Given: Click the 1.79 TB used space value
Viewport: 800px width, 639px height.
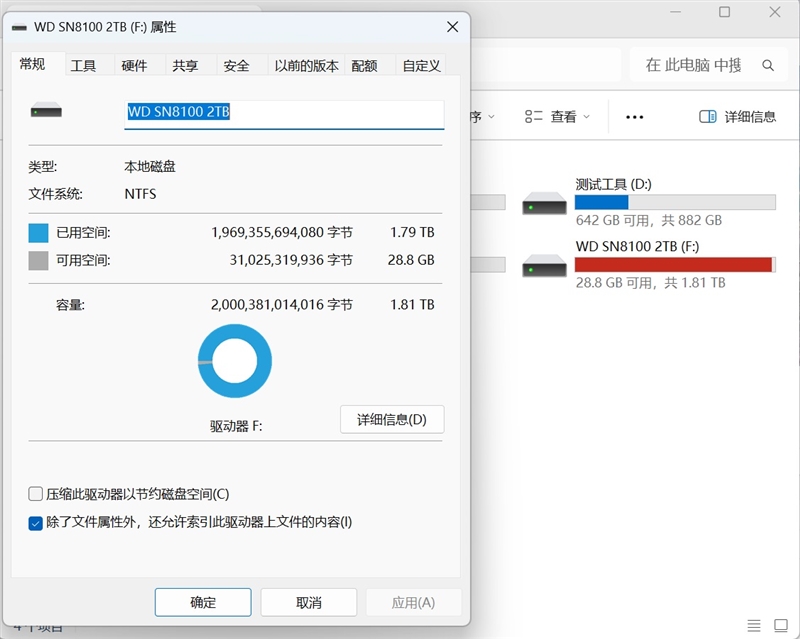Looking at the screenshot, I should pyautogui.click(x=412, y=233).
